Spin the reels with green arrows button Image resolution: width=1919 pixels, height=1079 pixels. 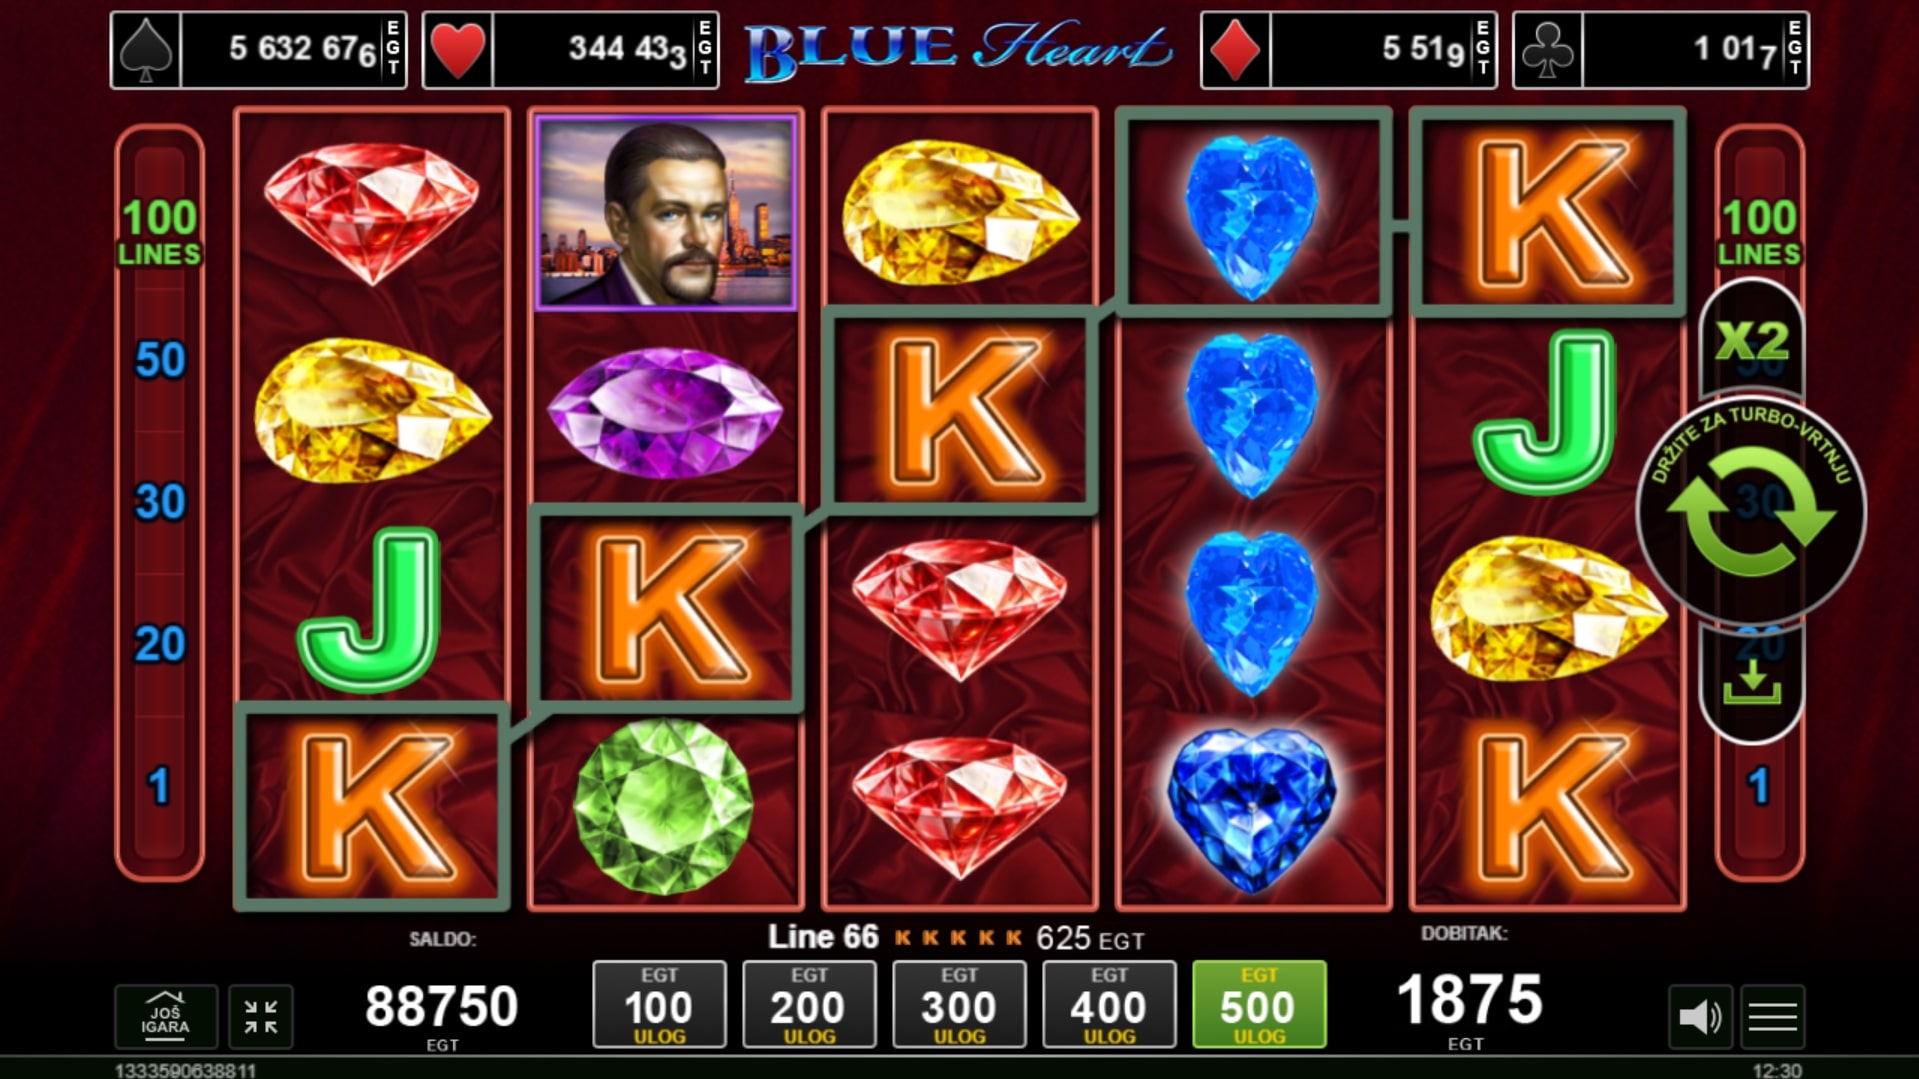tap(1751, 511)
